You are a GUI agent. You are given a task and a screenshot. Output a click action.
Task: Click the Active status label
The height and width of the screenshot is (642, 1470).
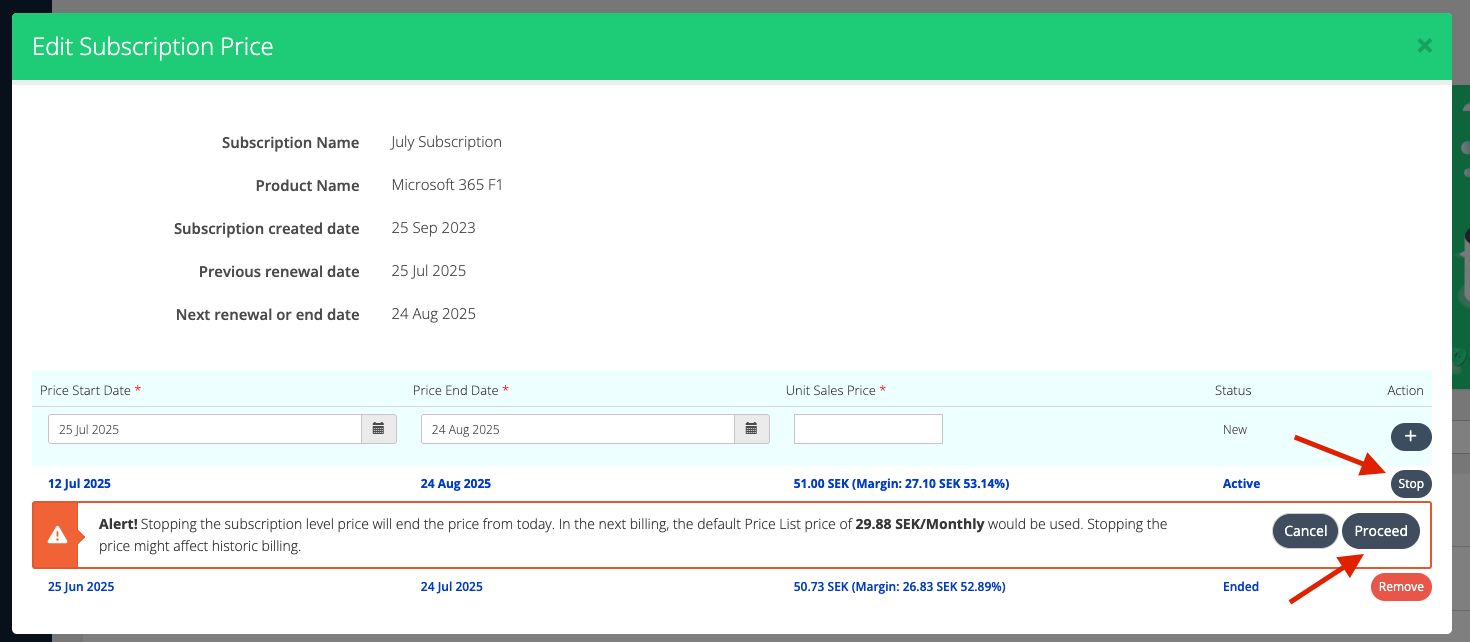(x=1241, y=484)
